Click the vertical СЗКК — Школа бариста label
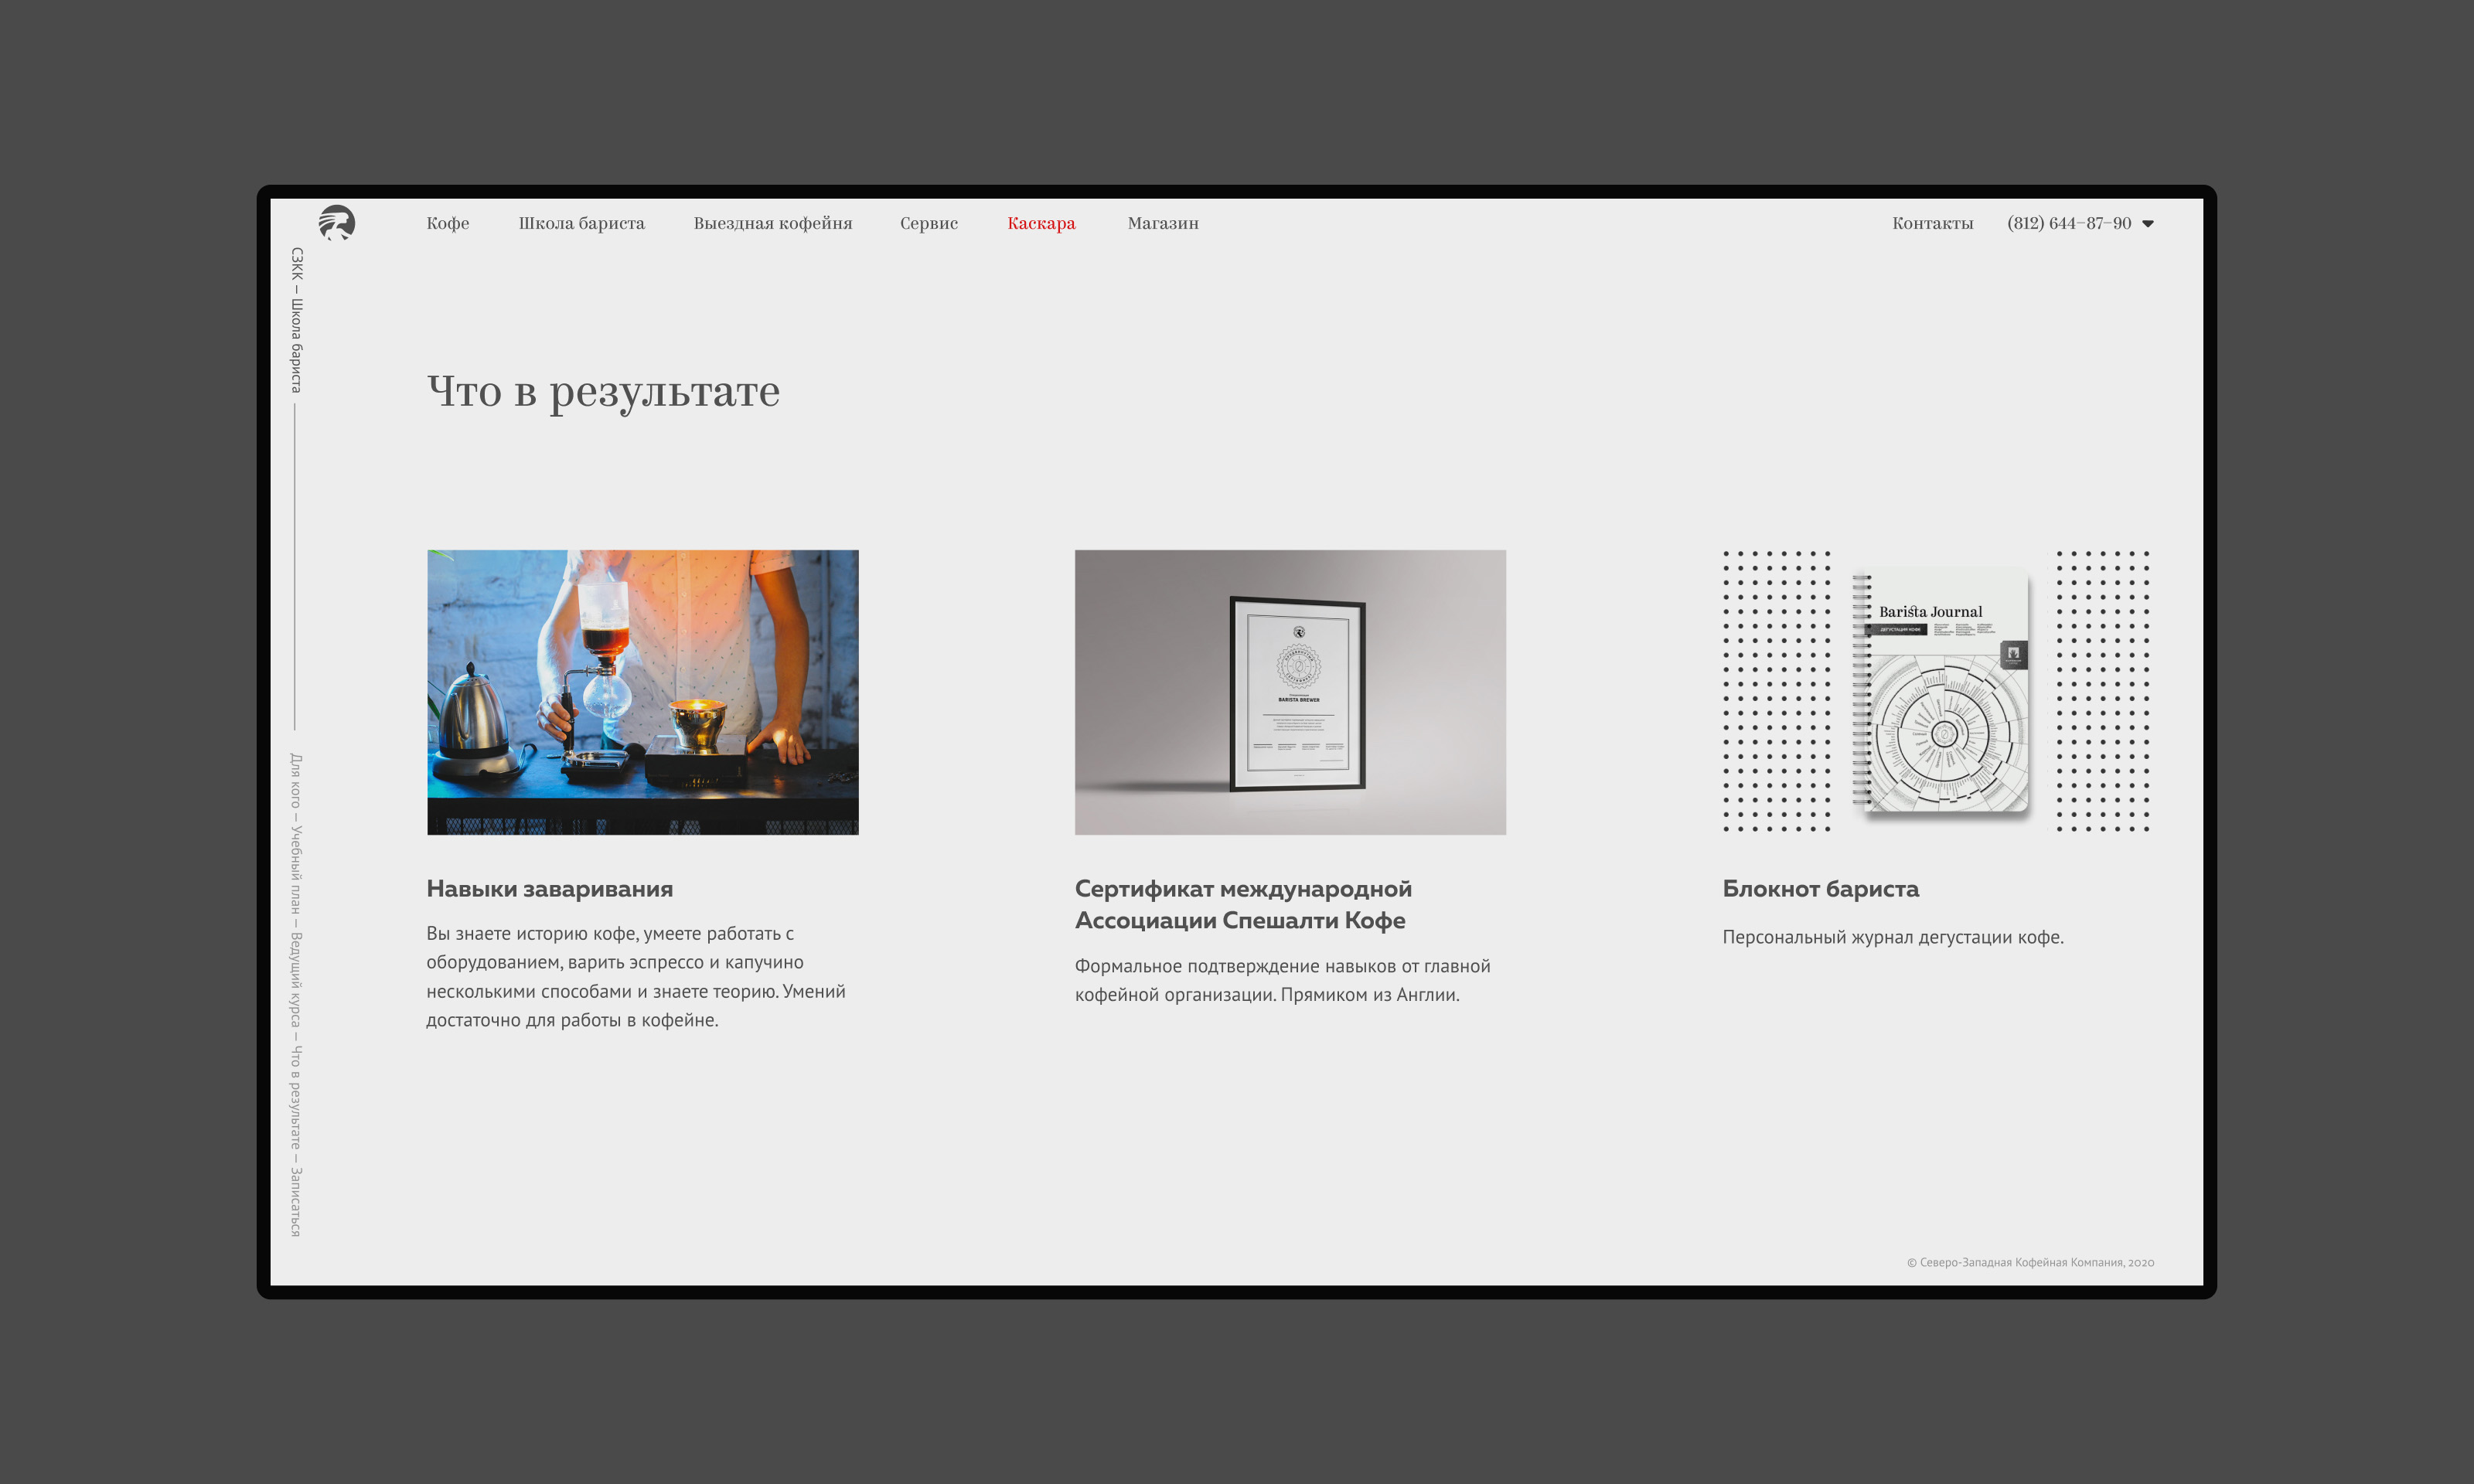The image size is (2474, 1484). coord(296,320)
